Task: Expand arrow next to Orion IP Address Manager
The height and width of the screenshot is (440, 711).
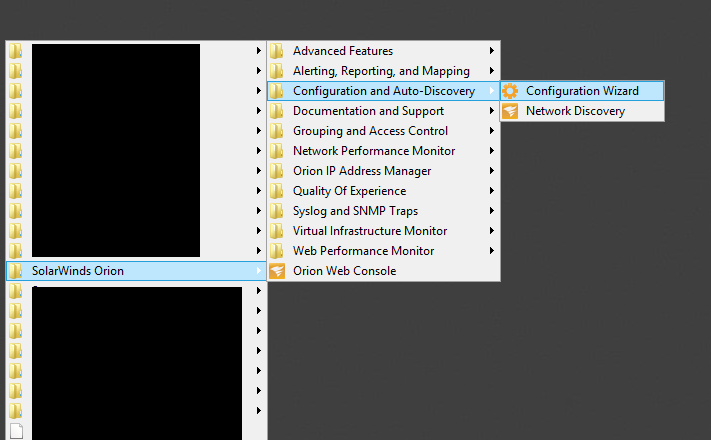Action: 492,171
